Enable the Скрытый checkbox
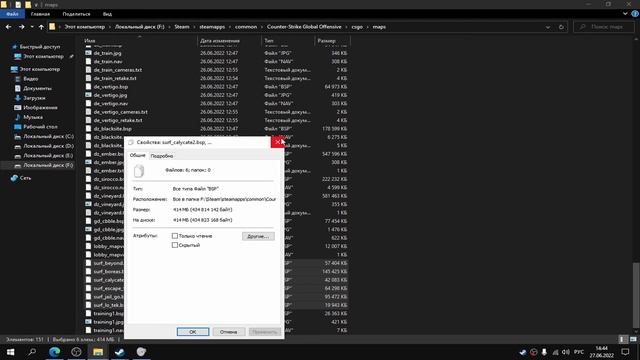The height and width of the screenshot is (360, 640). point(175,245)
